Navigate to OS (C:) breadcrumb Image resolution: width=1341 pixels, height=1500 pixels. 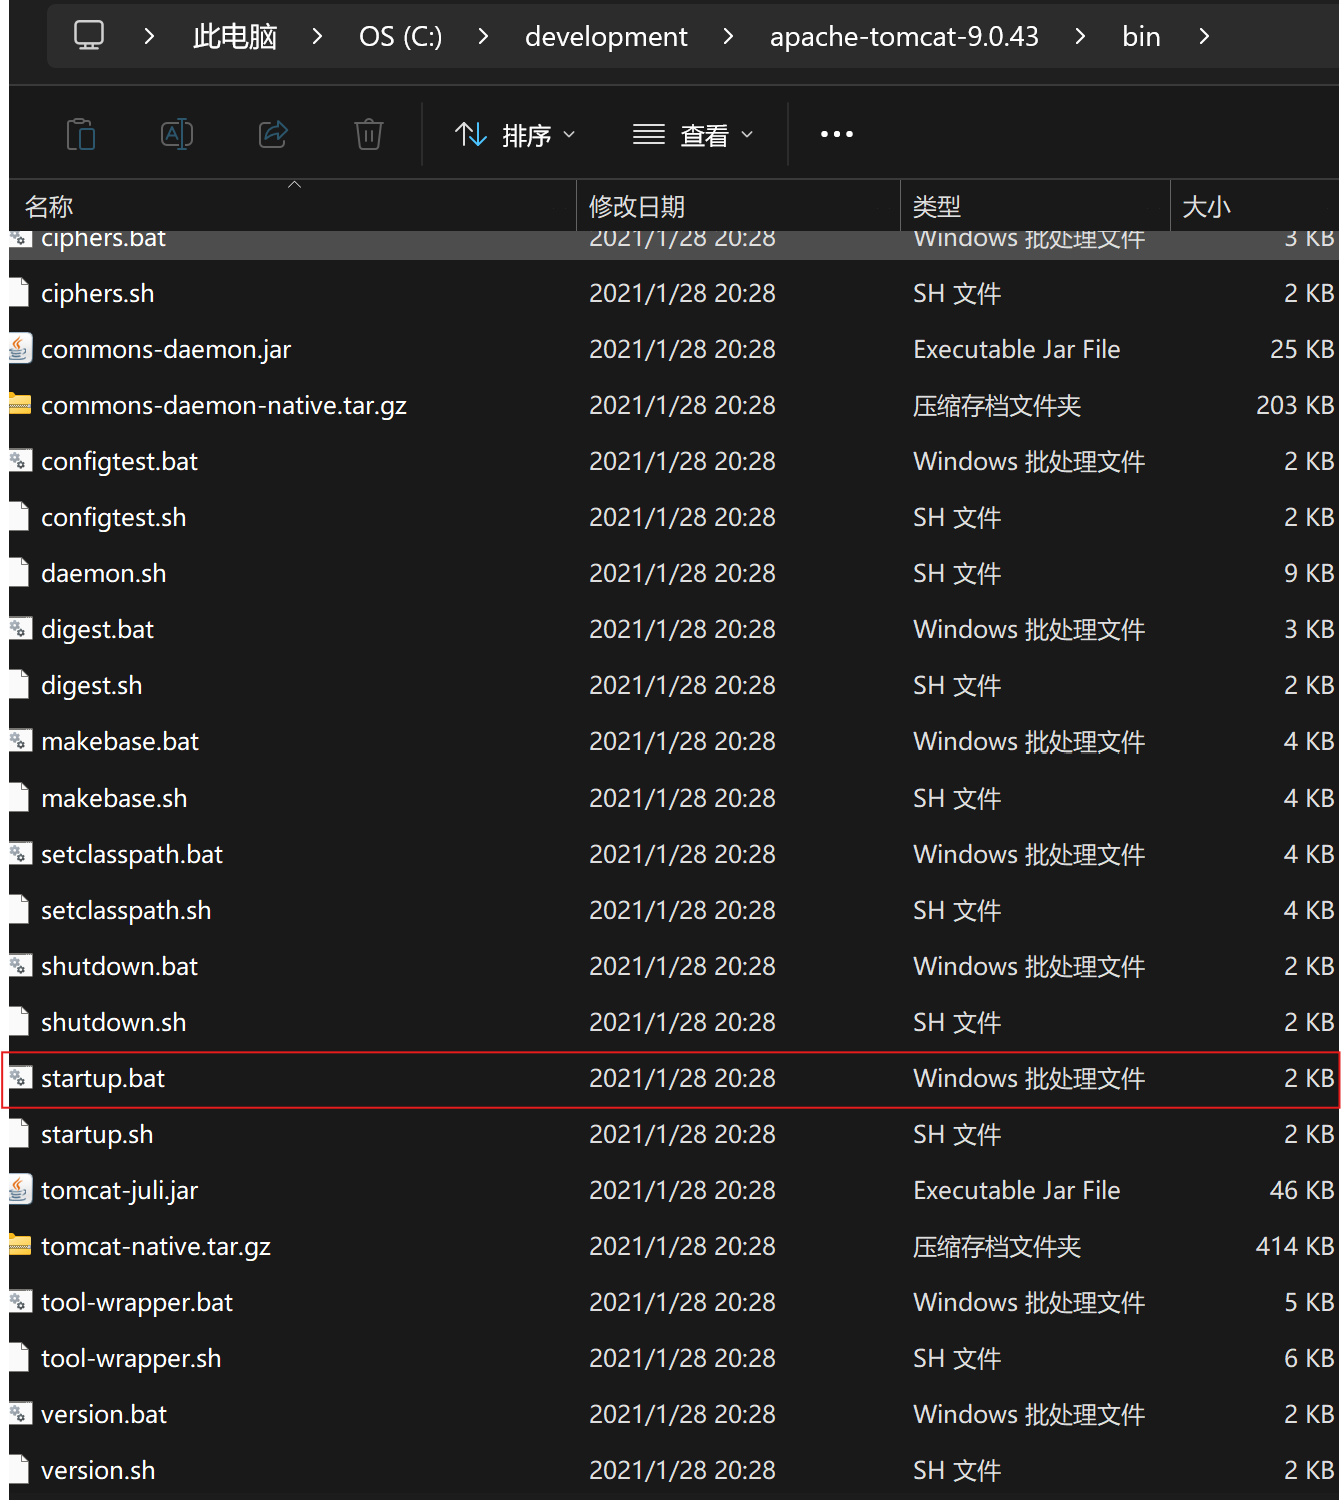coord(400,37)
